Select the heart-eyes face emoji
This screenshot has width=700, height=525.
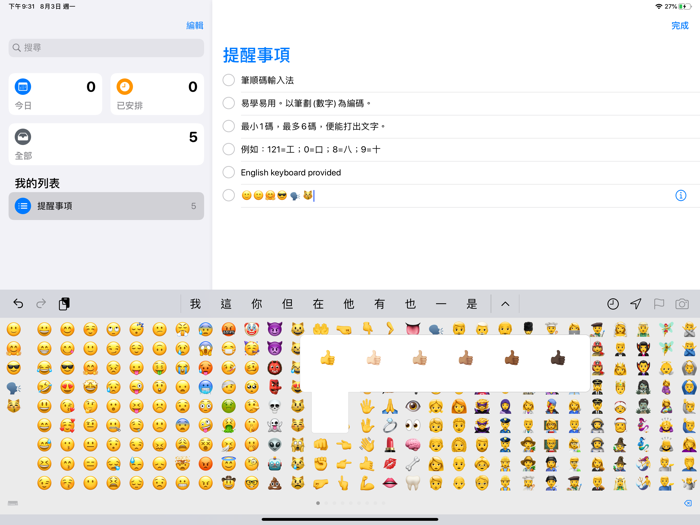(x=67, y=387)
